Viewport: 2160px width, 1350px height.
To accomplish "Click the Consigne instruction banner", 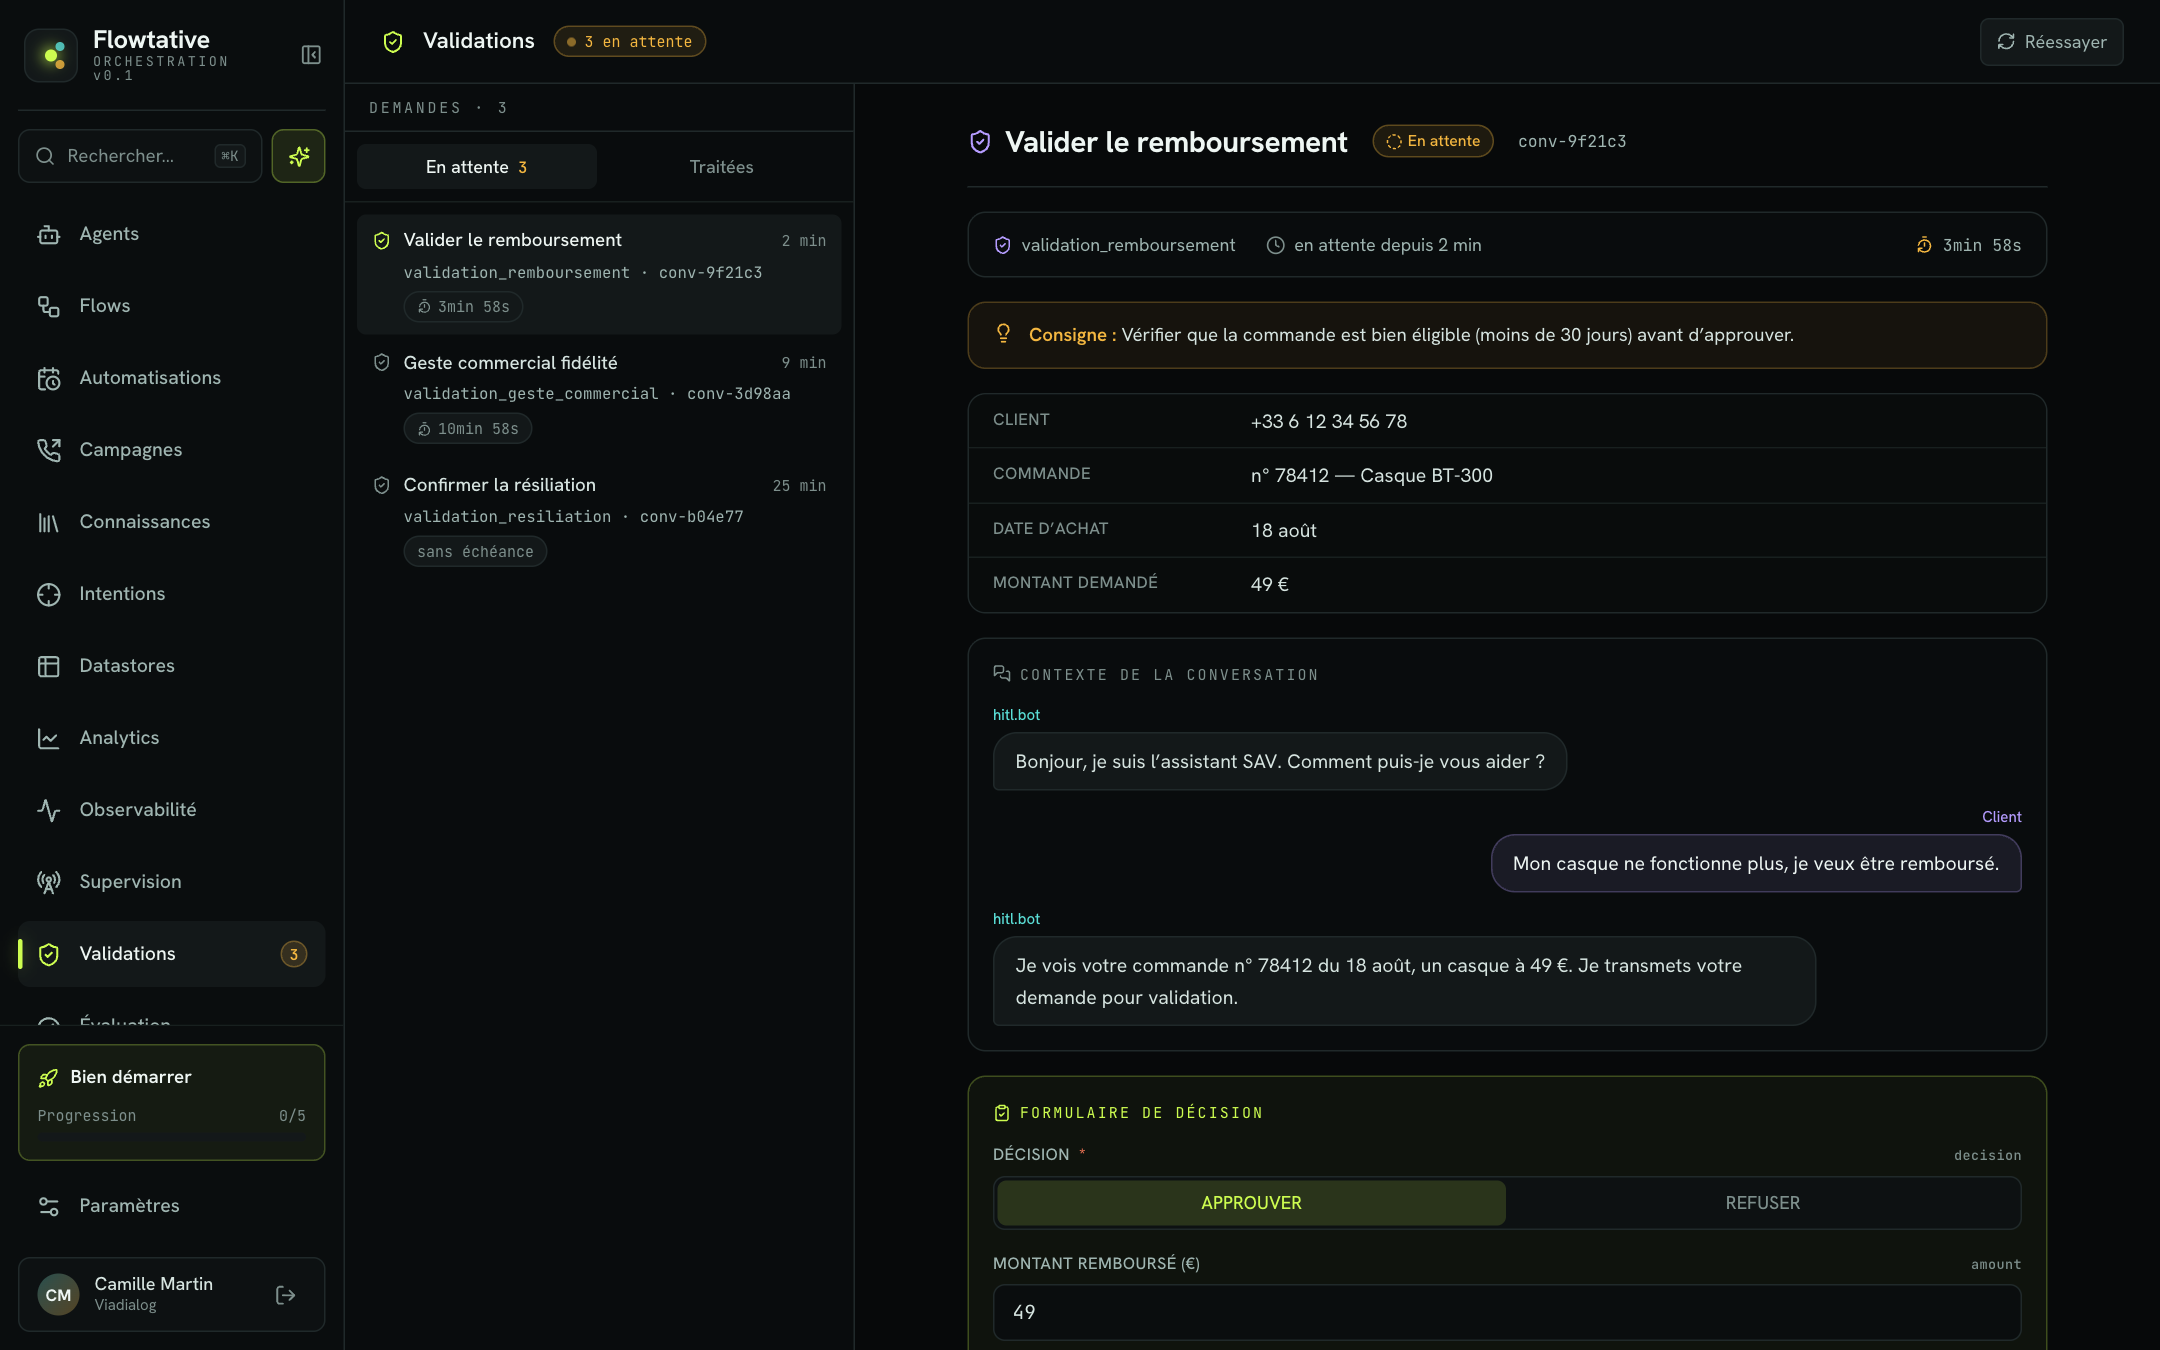I will tap(1506, 335).
